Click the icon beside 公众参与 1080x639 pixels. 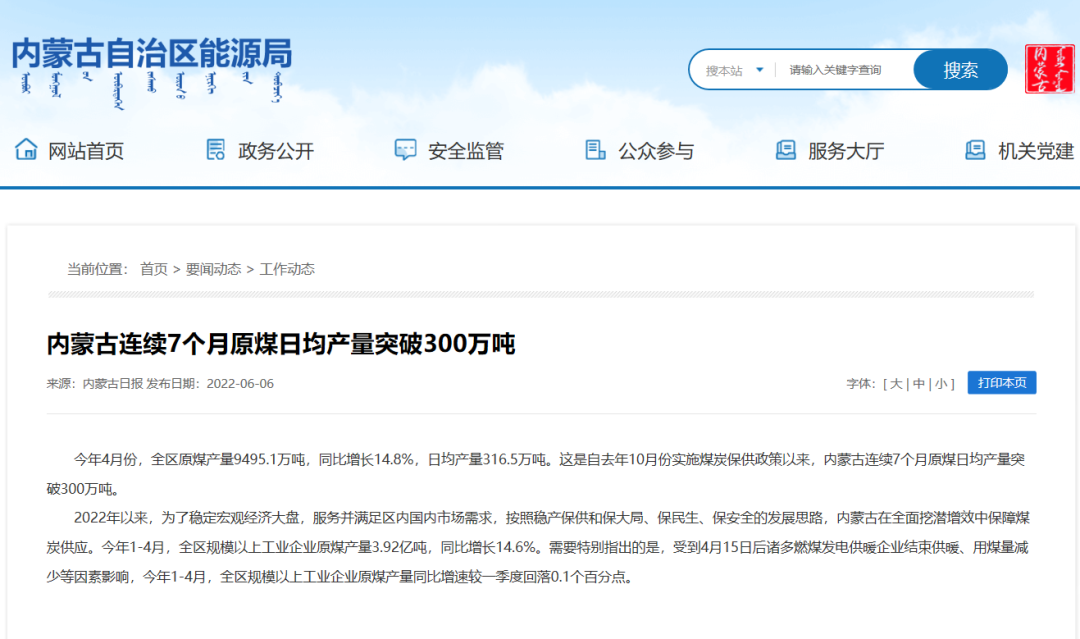pos(595,150)
